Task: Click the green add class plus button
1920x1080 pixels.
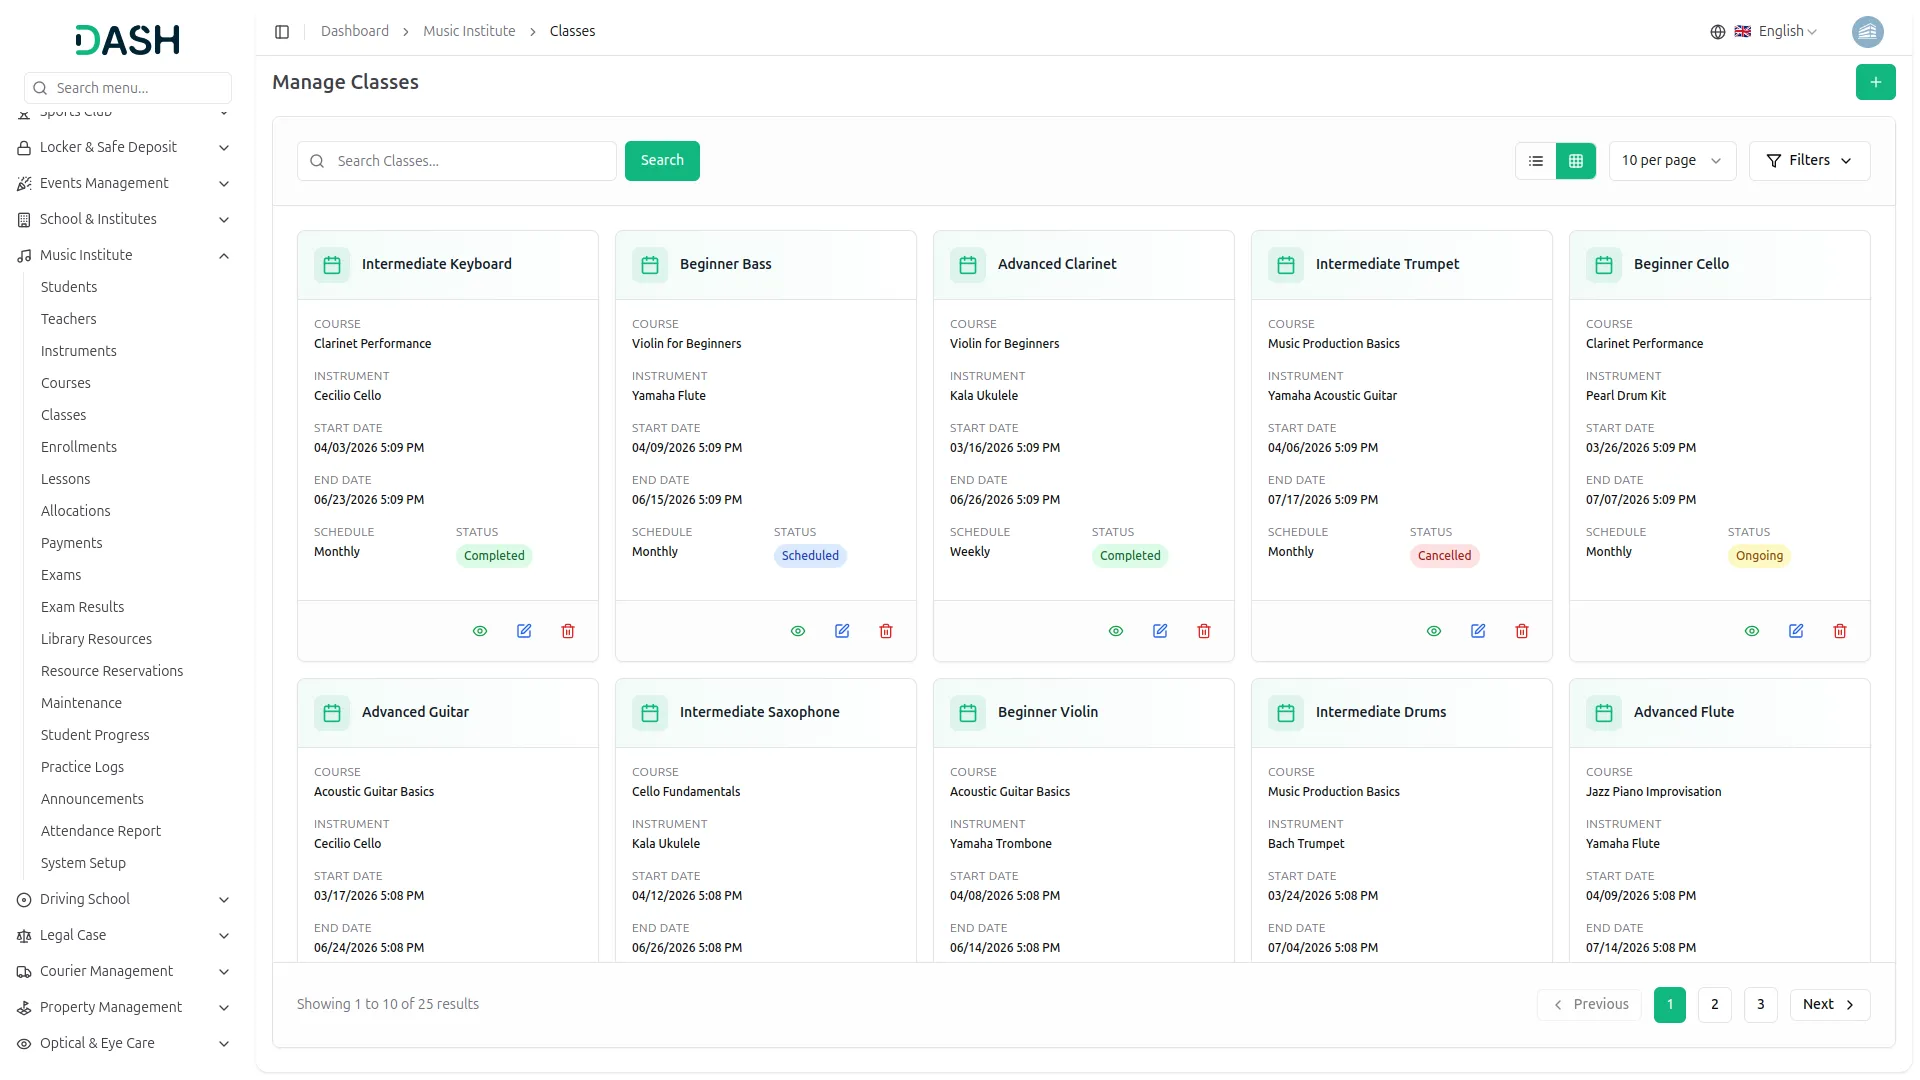Action: pyautogui.click(x=1875, y=82)
